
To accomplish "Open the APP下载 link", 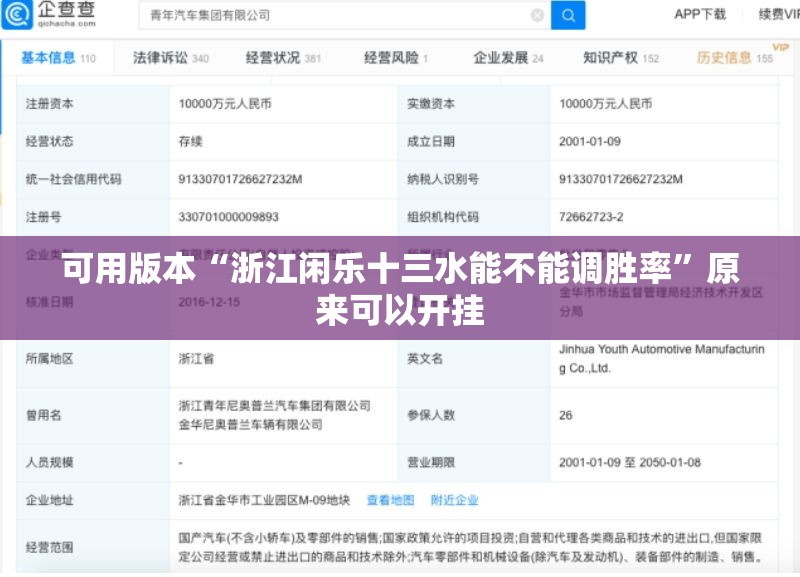I will point(700,14).
